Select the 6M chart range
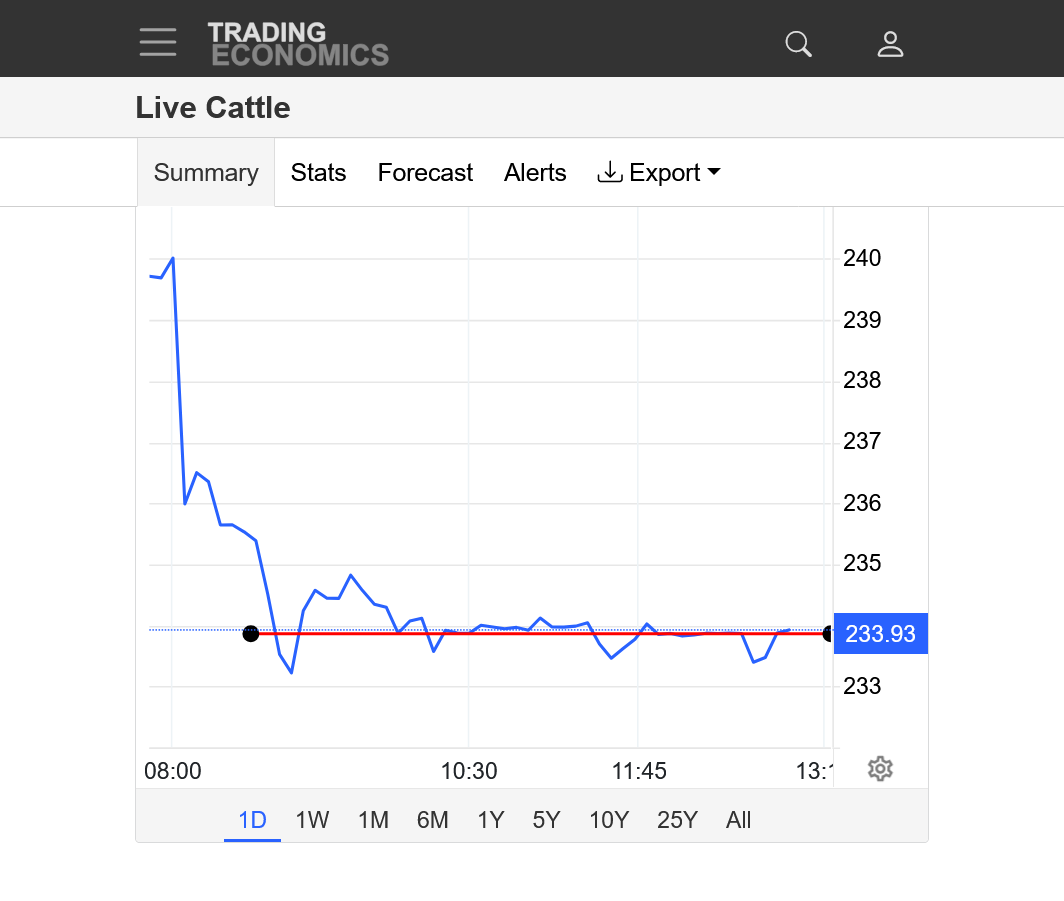Screen dimensions: 1064x901 [x=432, y=820]
